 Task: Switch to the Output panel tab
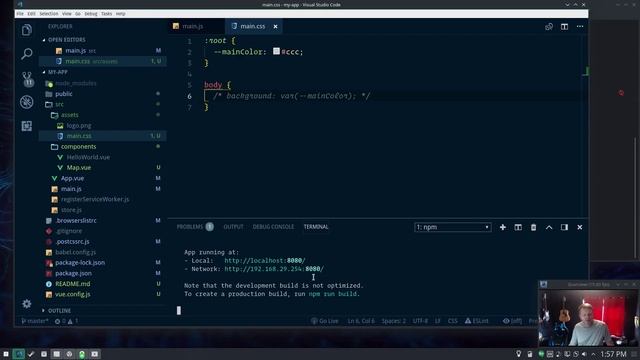click(233, 227)
